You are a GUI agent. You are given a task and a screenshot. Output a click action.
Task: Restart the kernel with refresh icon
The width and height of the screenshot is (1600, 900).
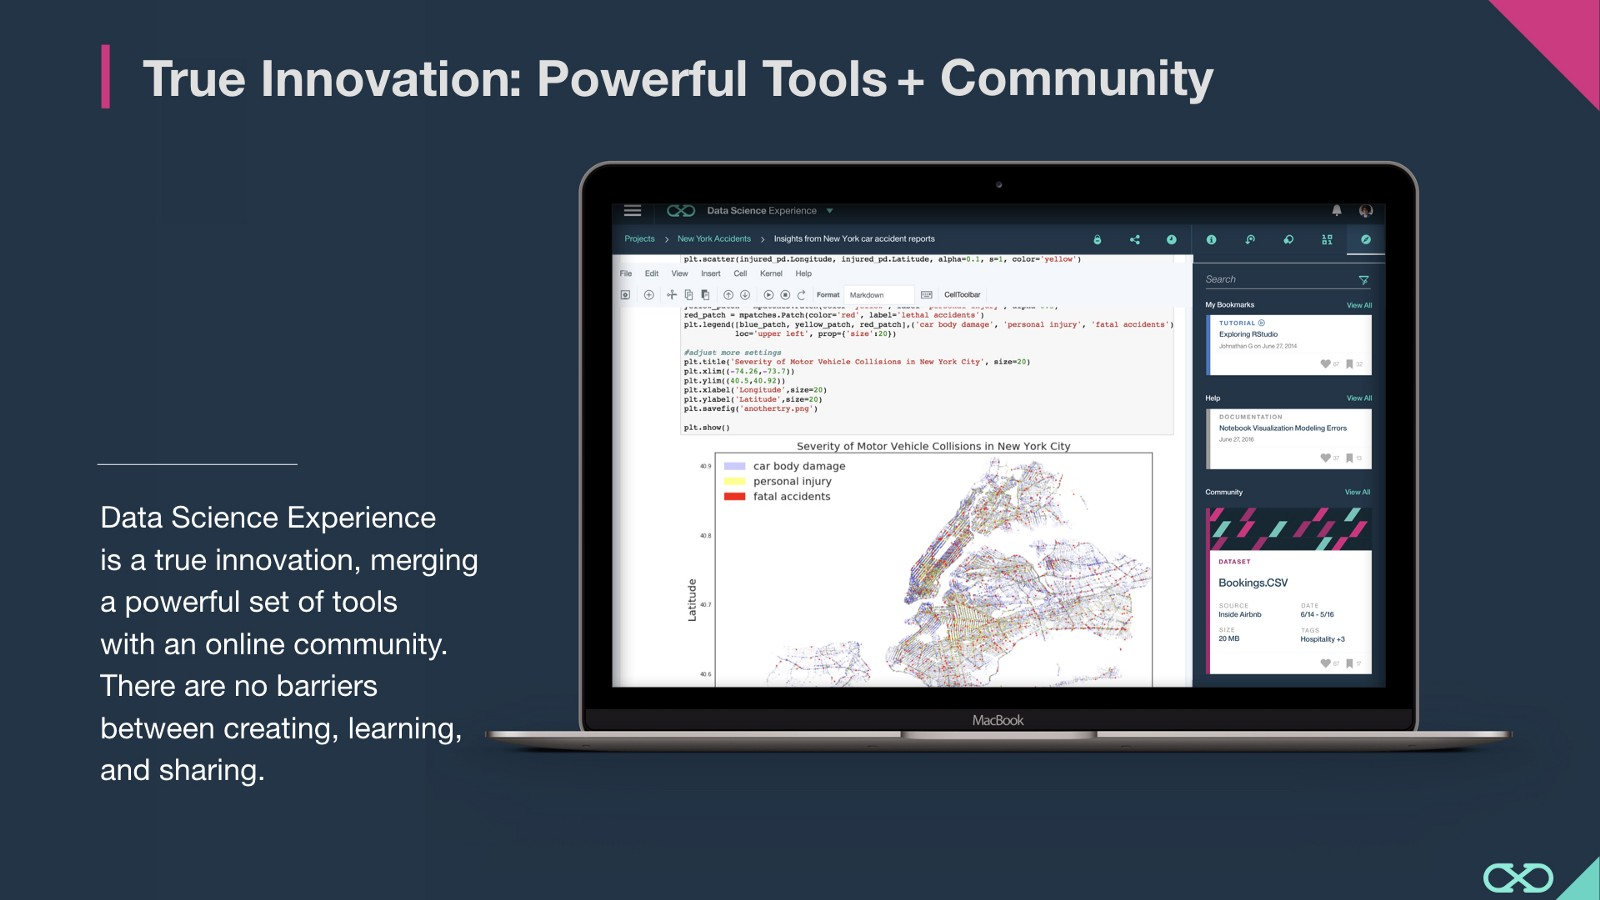[801, 295]
